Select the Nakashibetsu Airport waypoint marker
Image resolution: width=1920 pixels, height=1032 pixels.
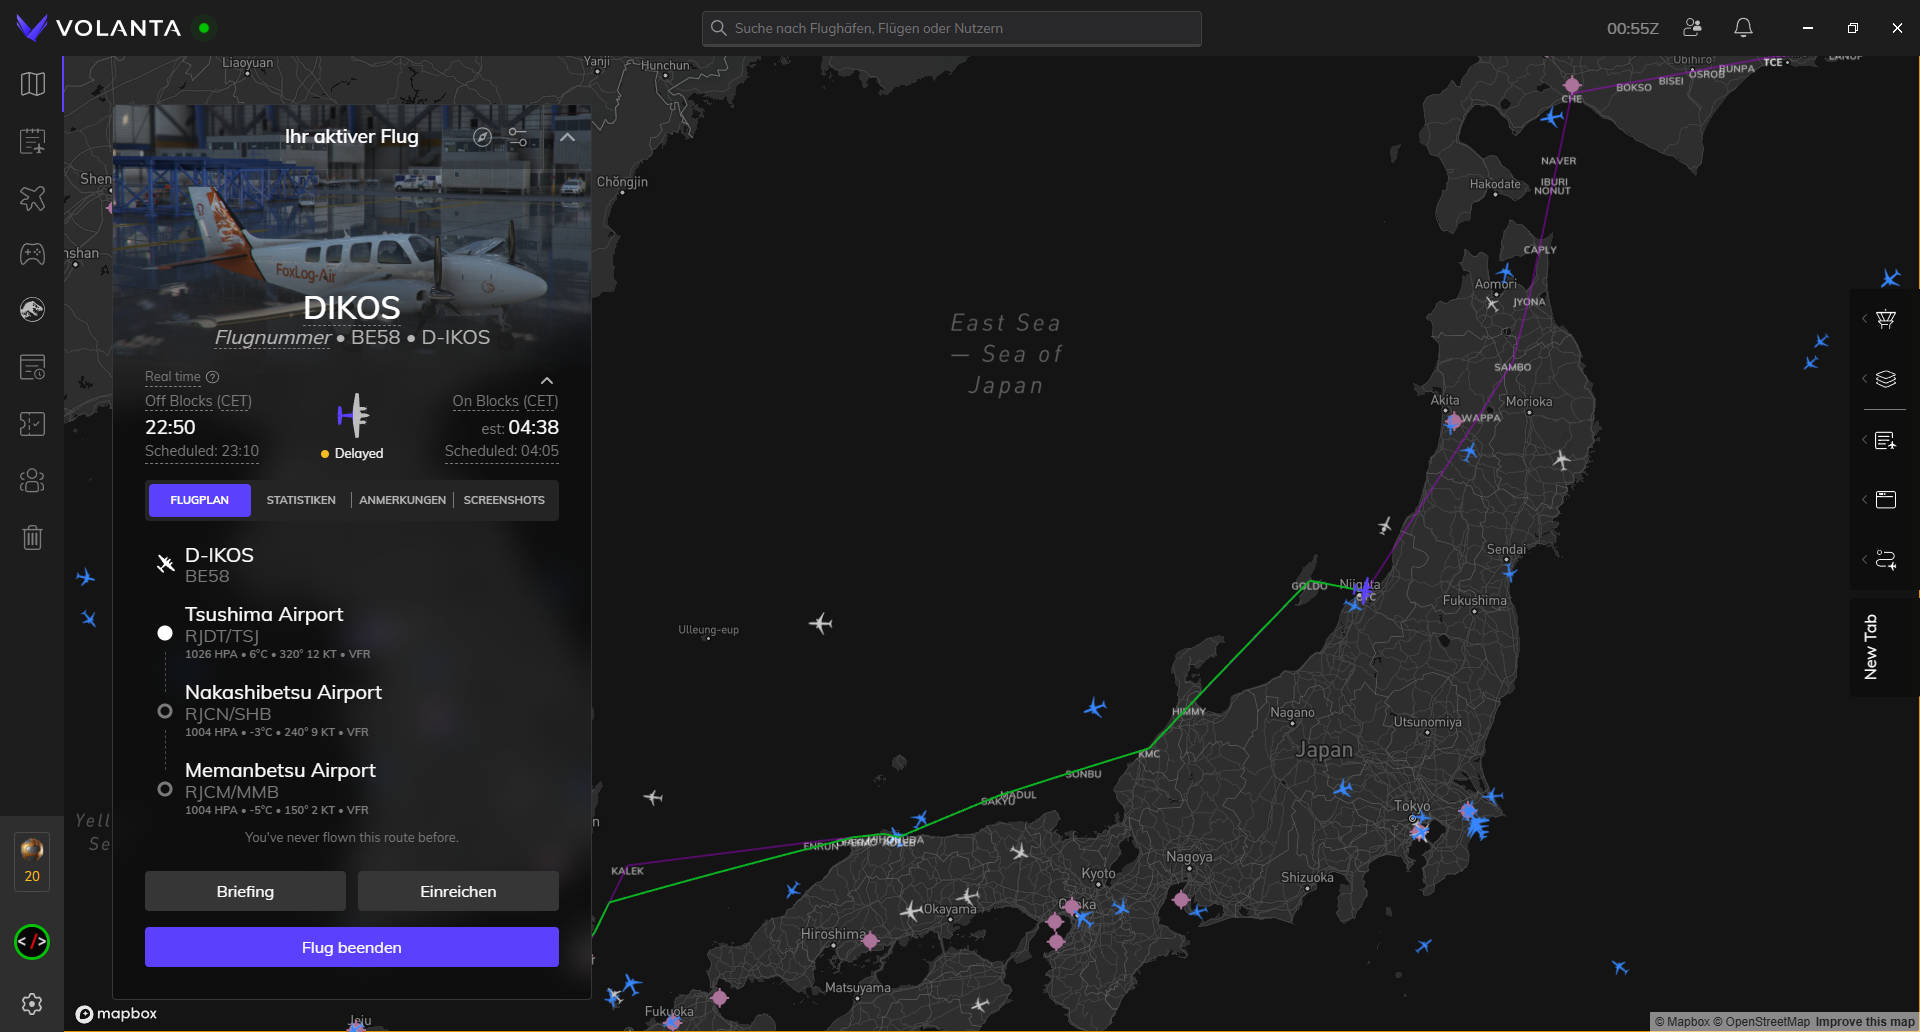165,711
